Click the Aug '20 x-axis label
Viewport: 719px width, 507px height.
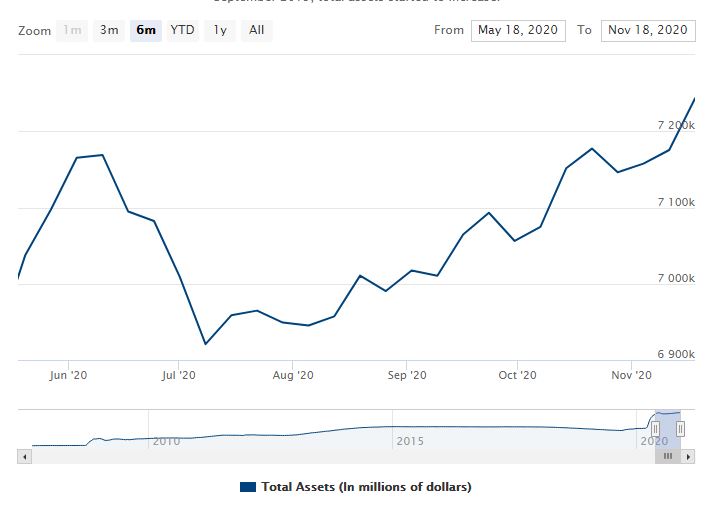(x=293, y=375)
